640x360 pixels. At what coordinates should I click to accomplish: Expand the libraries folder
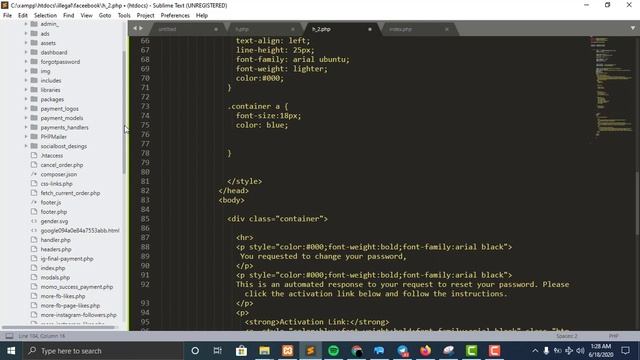(x=26, y=90)
